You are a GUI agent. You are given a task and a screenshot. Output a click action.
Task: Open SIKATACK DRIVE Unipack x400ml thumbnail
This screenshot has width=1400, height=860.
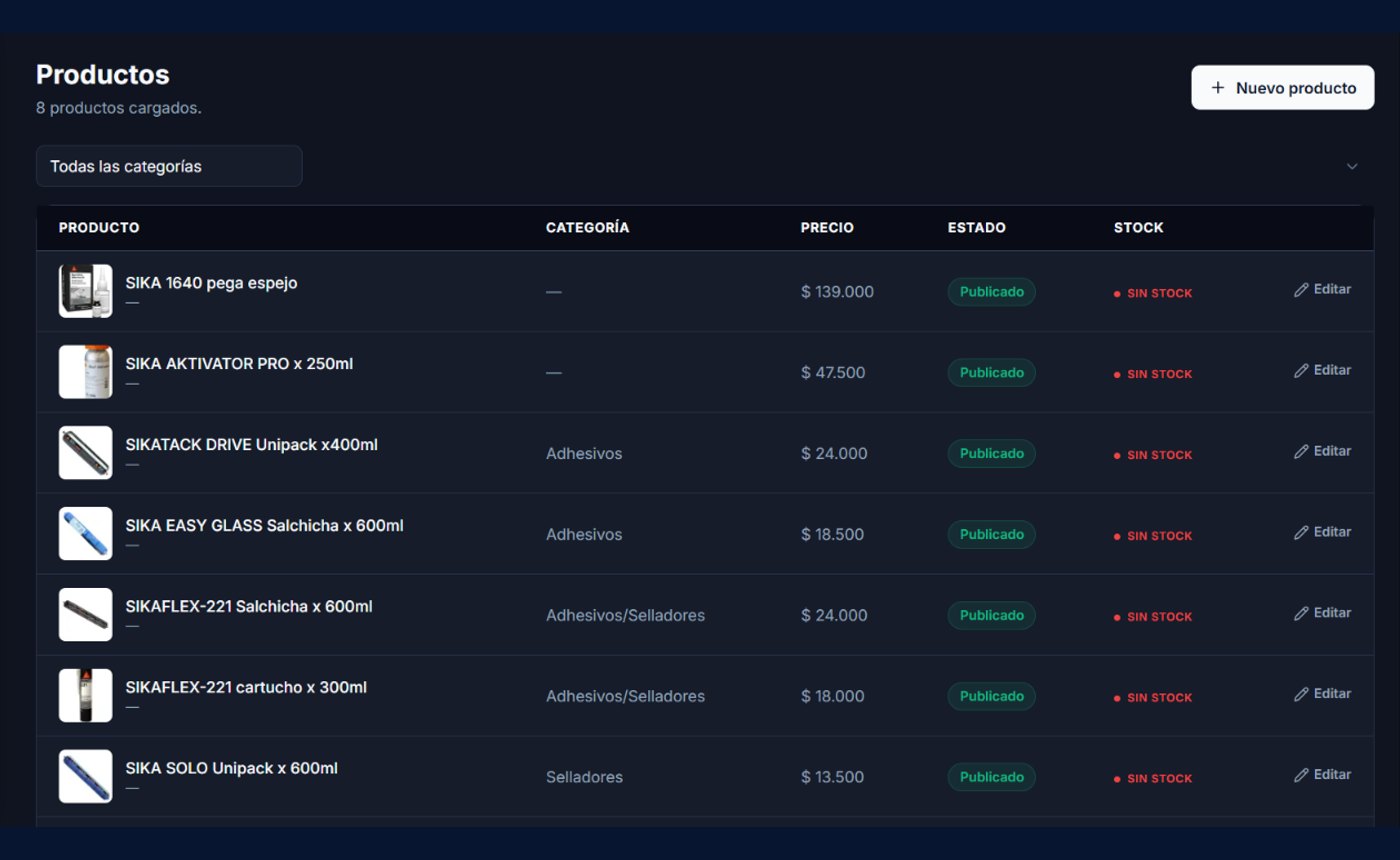click(86, 453)
